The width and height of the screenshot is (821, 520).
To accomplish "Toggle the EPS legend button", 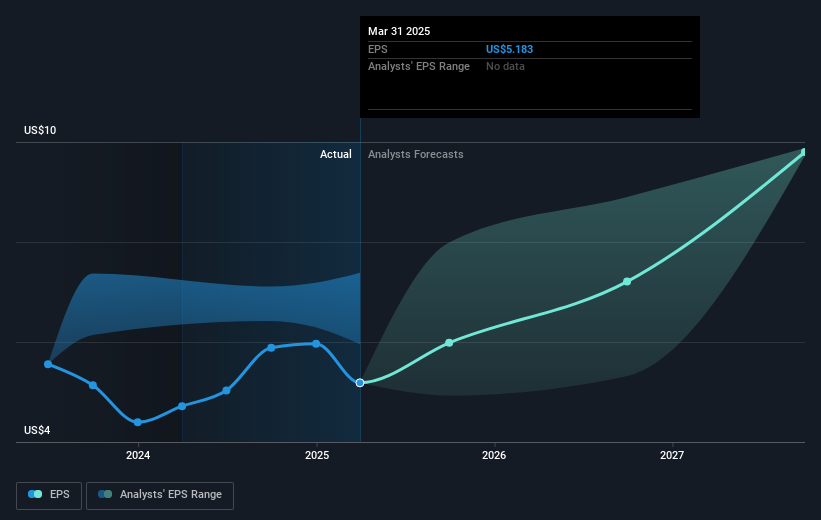I will pos(49,495).
